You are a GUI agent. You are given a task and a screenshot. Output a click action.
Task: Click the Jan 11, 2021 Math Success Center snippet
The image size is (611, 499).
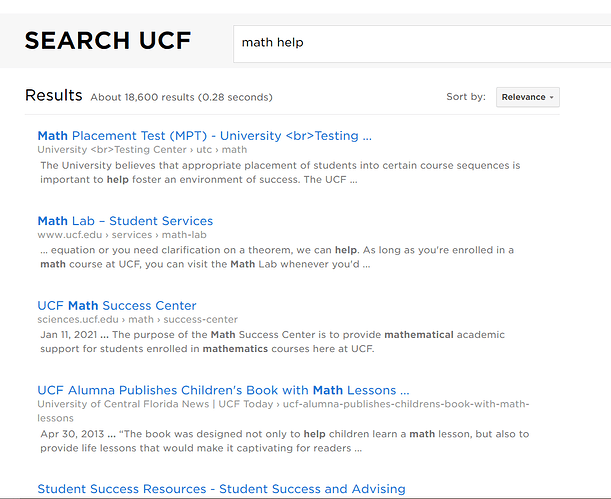click(x=272, y=342)
